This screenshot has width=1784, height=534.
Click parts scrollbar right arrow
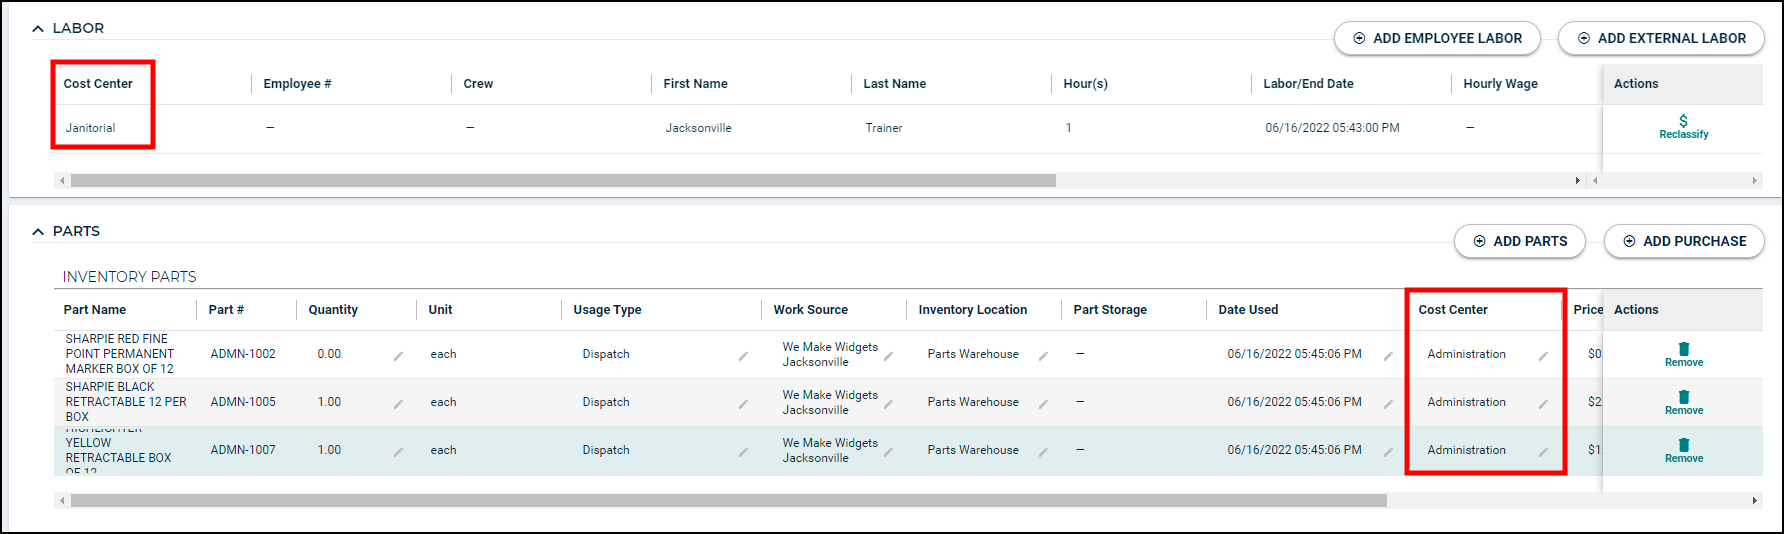click(1754, 500)
